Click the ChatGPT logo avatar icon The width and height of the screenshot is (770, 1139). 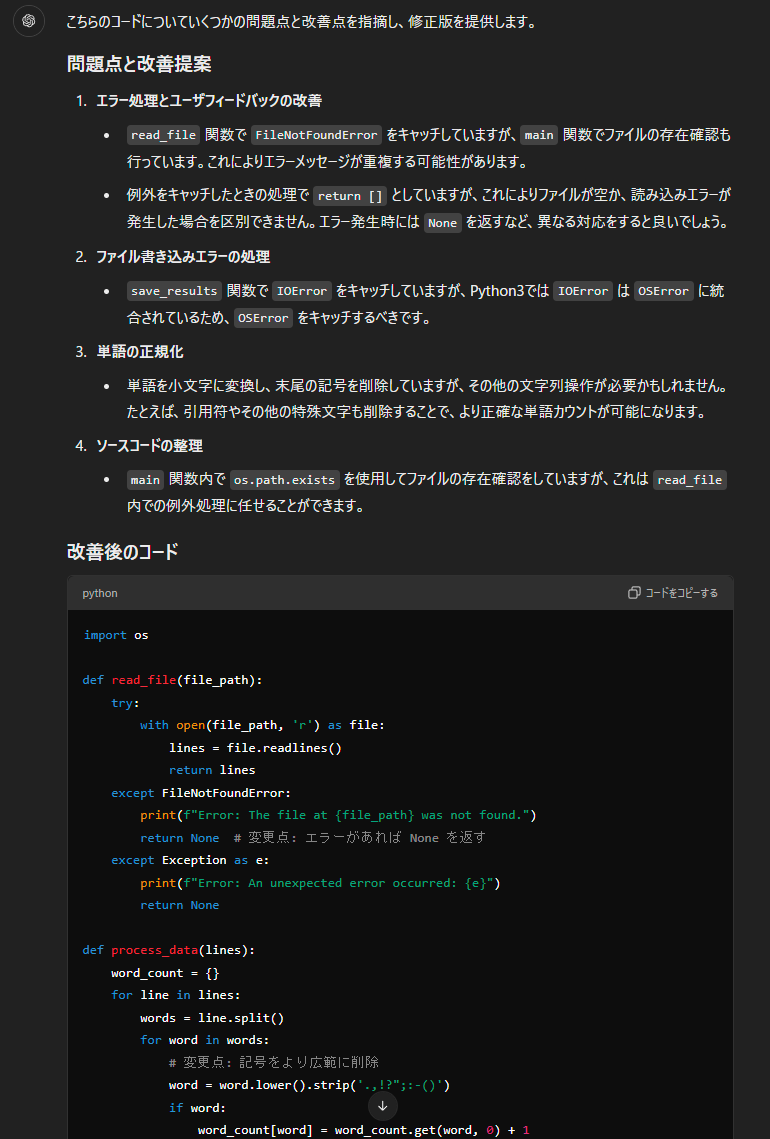[x=29, y=21]
